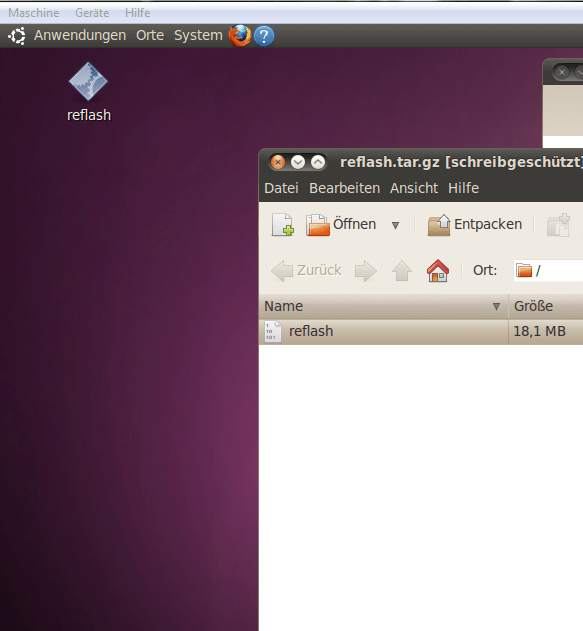Viewport: 583px width, 631px height.
Task: Open the Datei menu
Action: coord(281,188)
